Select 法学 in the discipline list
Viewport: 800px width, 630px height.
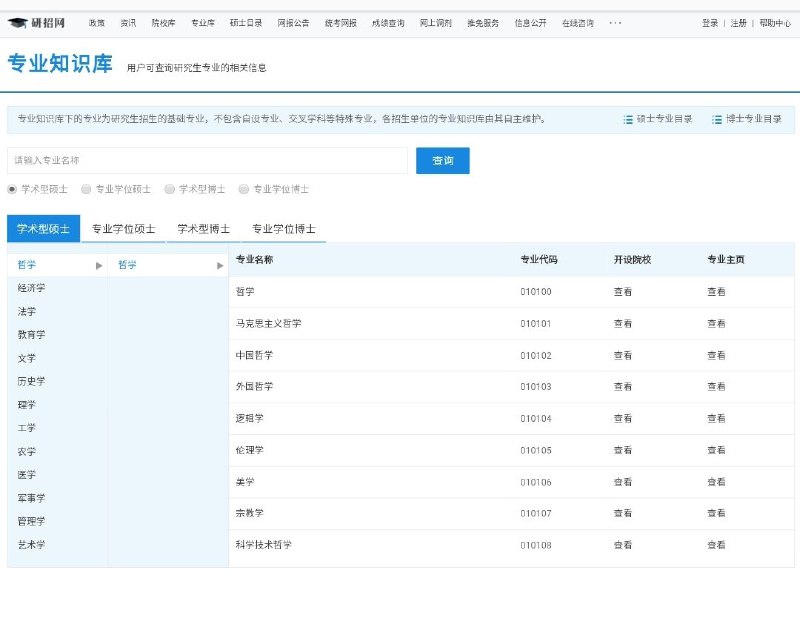(27, 312)
